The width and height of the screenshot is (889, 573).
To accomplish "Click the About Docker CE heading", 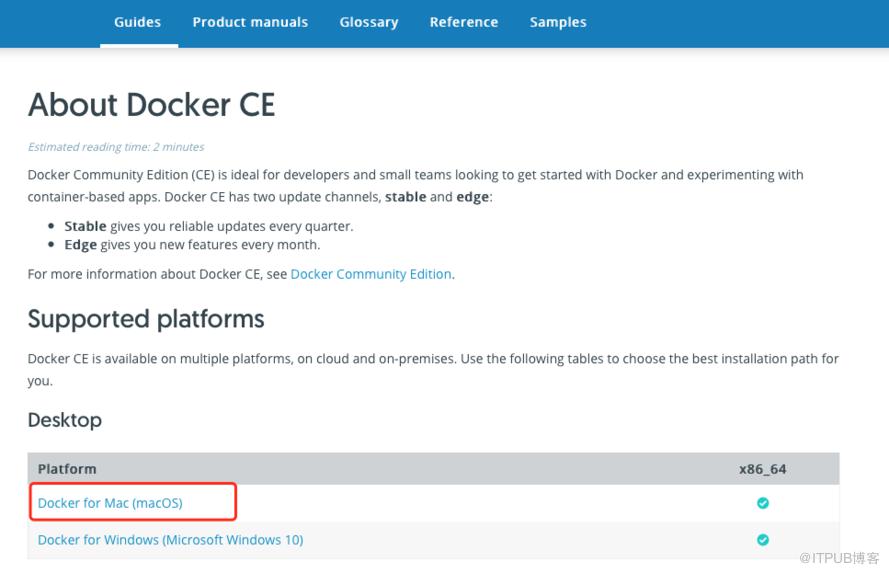I will [x=151, y=105].
